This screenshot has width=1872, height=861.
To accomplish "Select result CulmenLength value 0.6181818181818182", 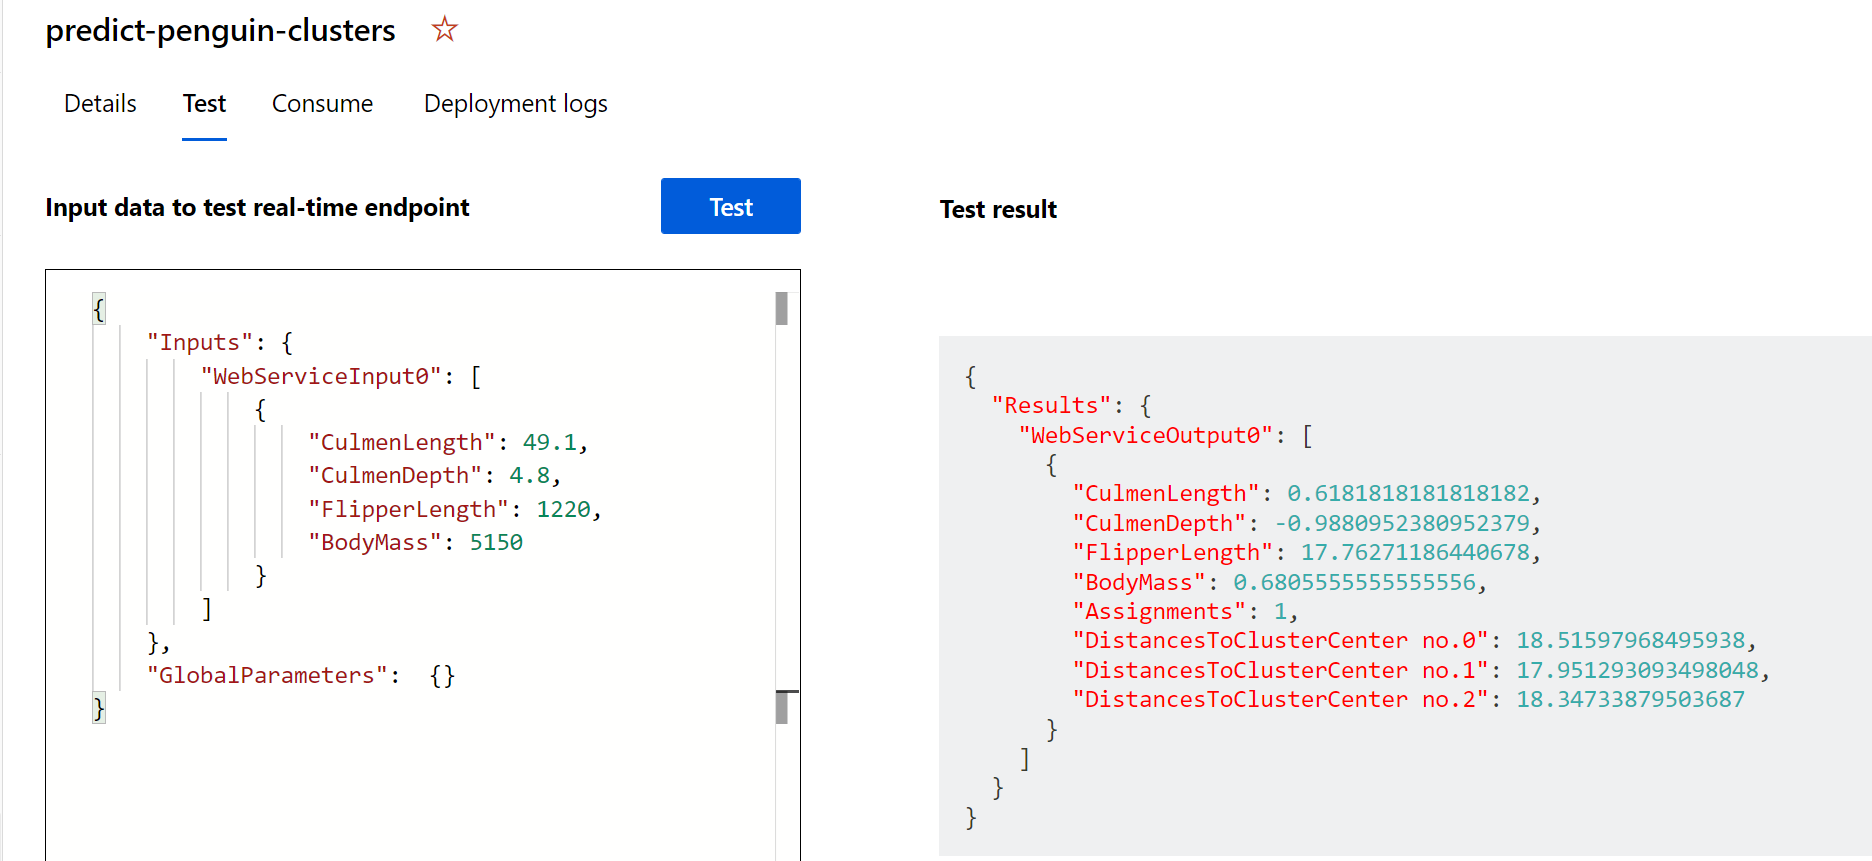I will pos(1408,493).
